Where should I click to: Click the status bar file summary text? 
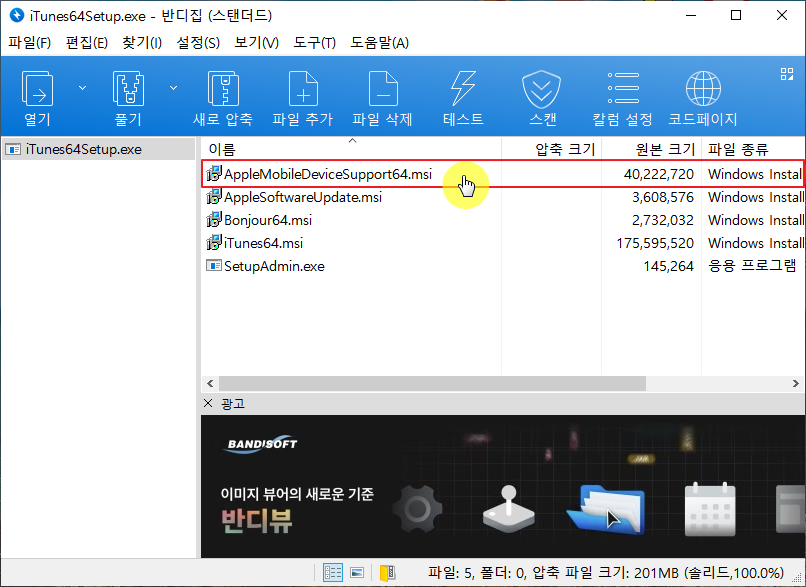[x=606, y=573]
